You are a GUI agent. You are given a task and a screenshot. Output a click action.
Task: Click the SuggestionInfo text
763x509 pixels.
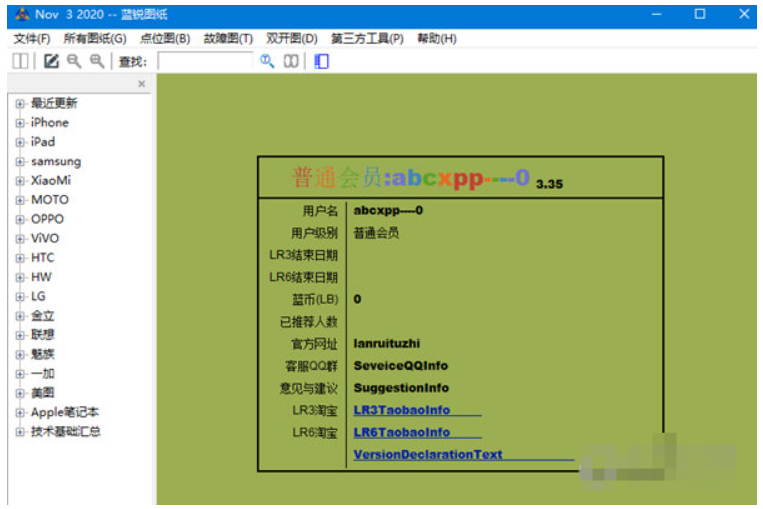(401, 388)
